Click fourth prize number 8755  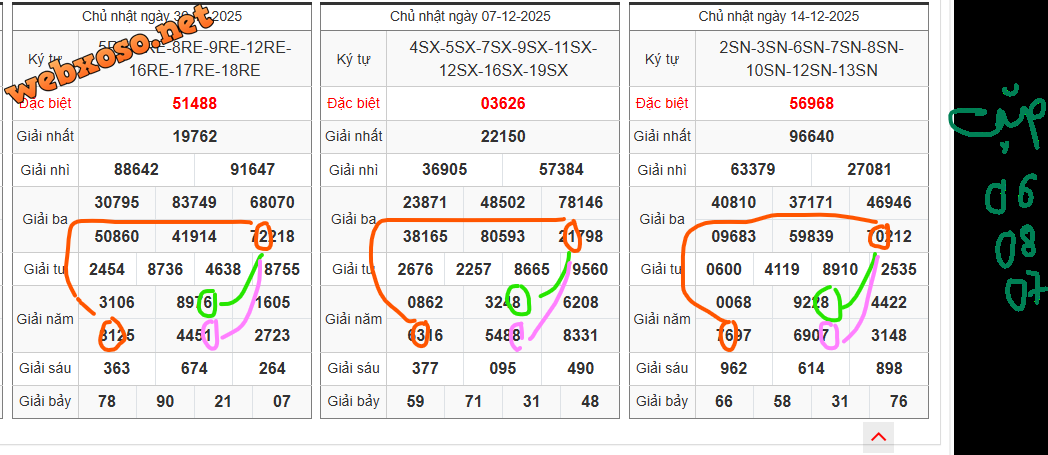pyautogui.click(x=282, y=269)
